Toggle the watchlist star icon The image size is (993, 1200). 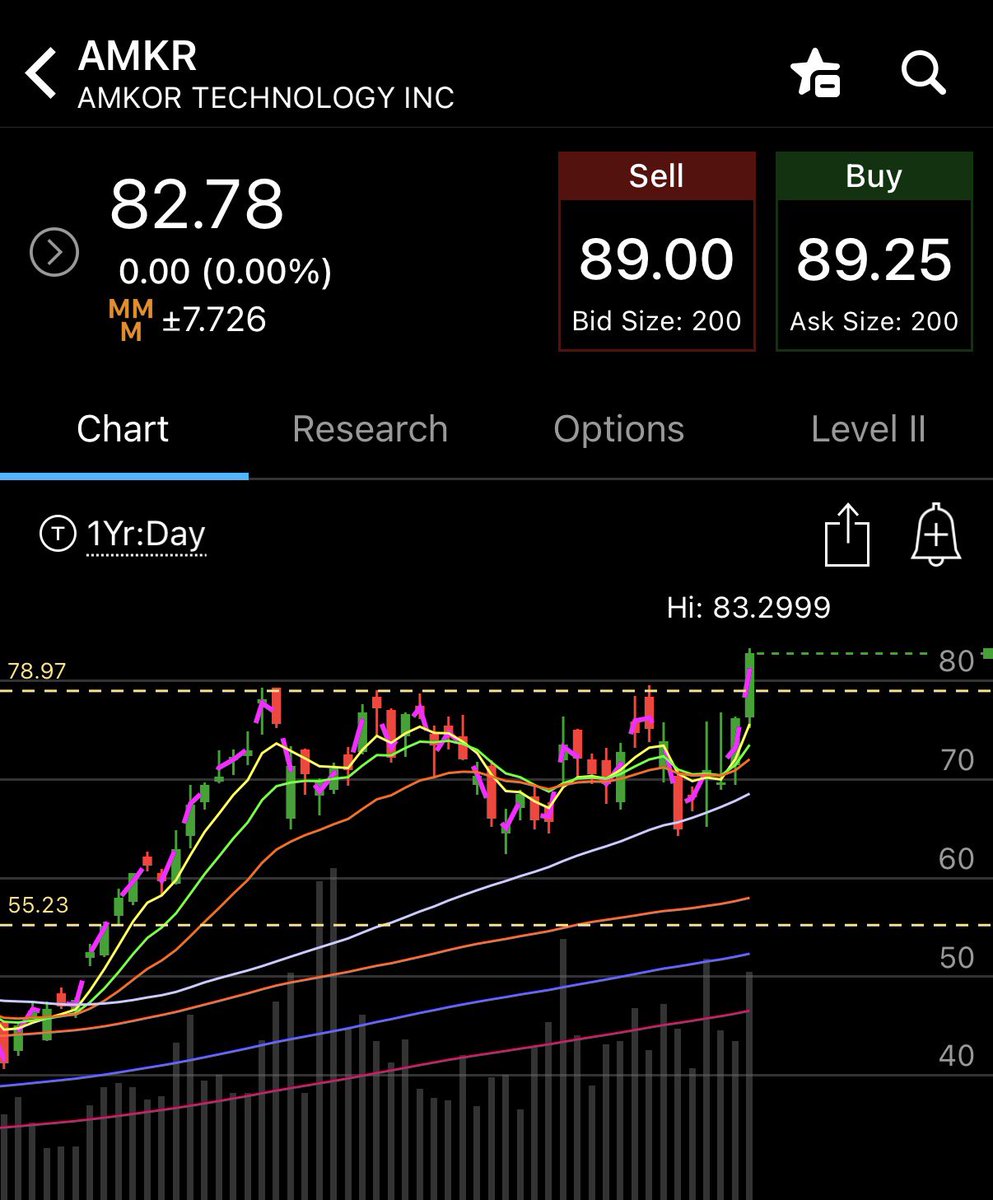tap(815, 74)
